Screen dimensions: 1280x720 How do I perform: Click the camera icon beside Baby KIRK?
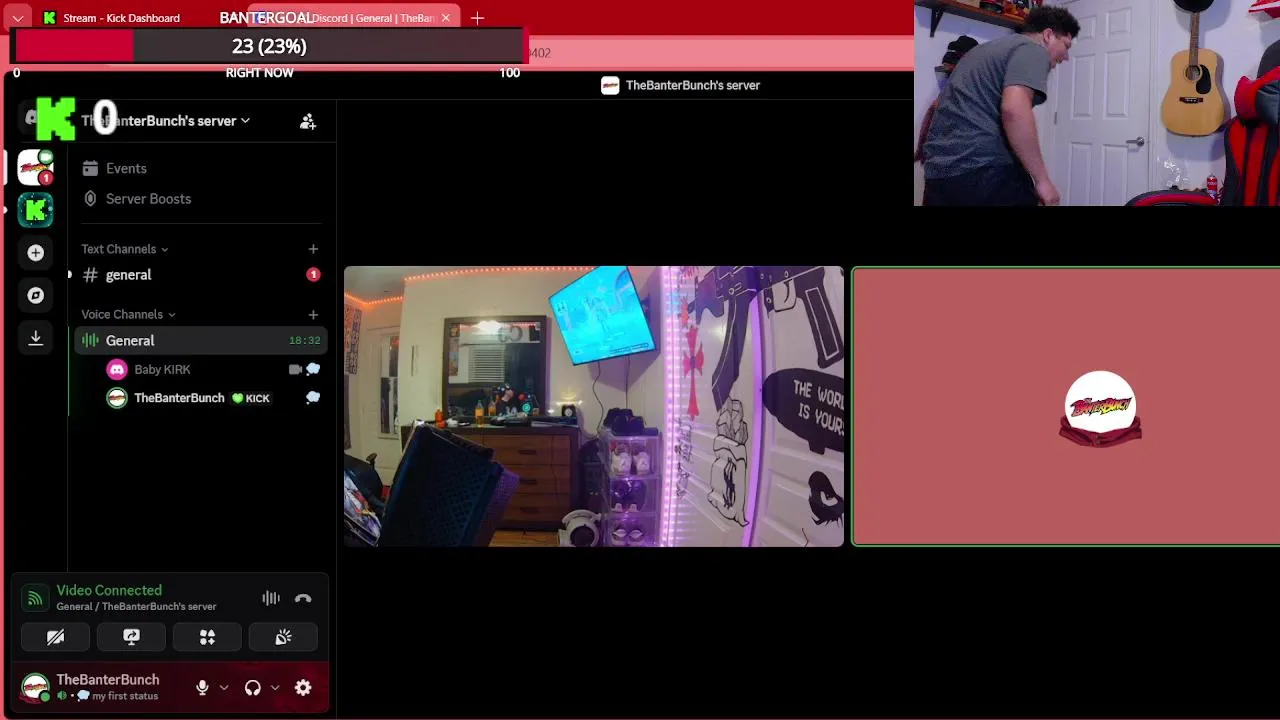click(x=295, y=369)
